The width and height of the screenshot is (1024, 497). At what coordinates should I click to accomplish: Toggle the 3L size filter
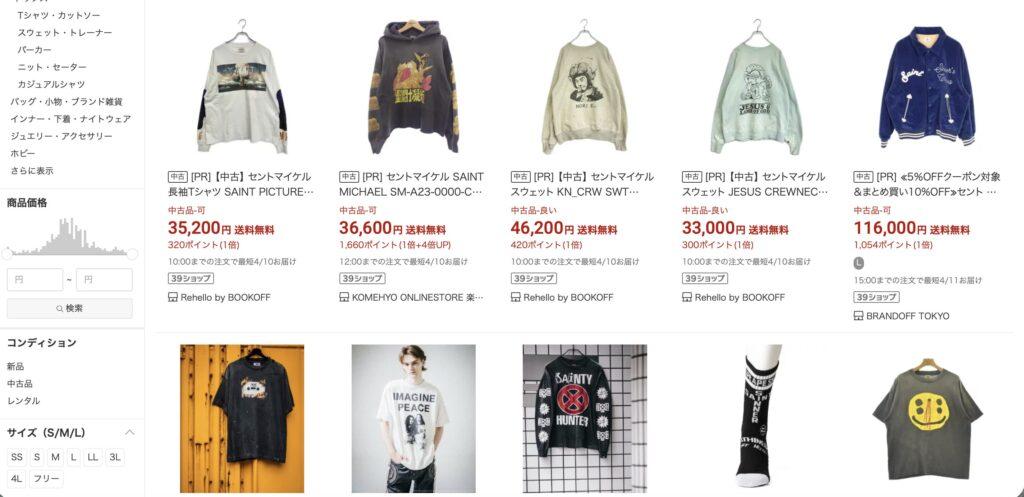(115, 457)
